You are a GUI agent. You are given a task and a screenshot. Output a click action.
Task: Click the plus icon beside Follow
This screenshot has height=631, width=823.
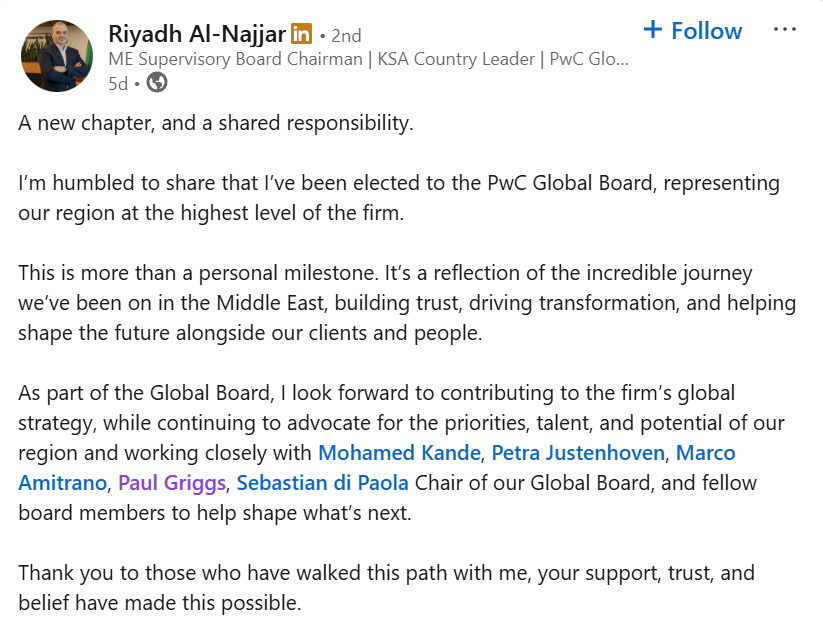pyautogui.click(x=653, y=30)
